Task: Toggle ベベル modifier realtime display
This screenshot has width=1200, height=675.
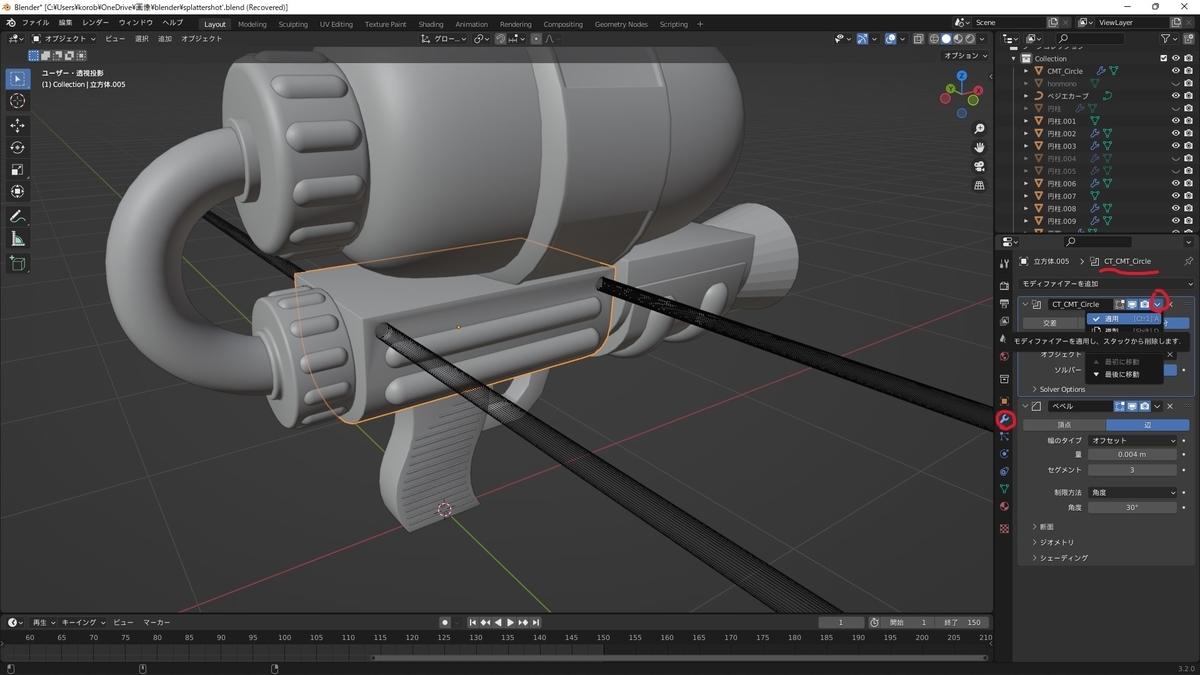Action: click(1132, 406)
